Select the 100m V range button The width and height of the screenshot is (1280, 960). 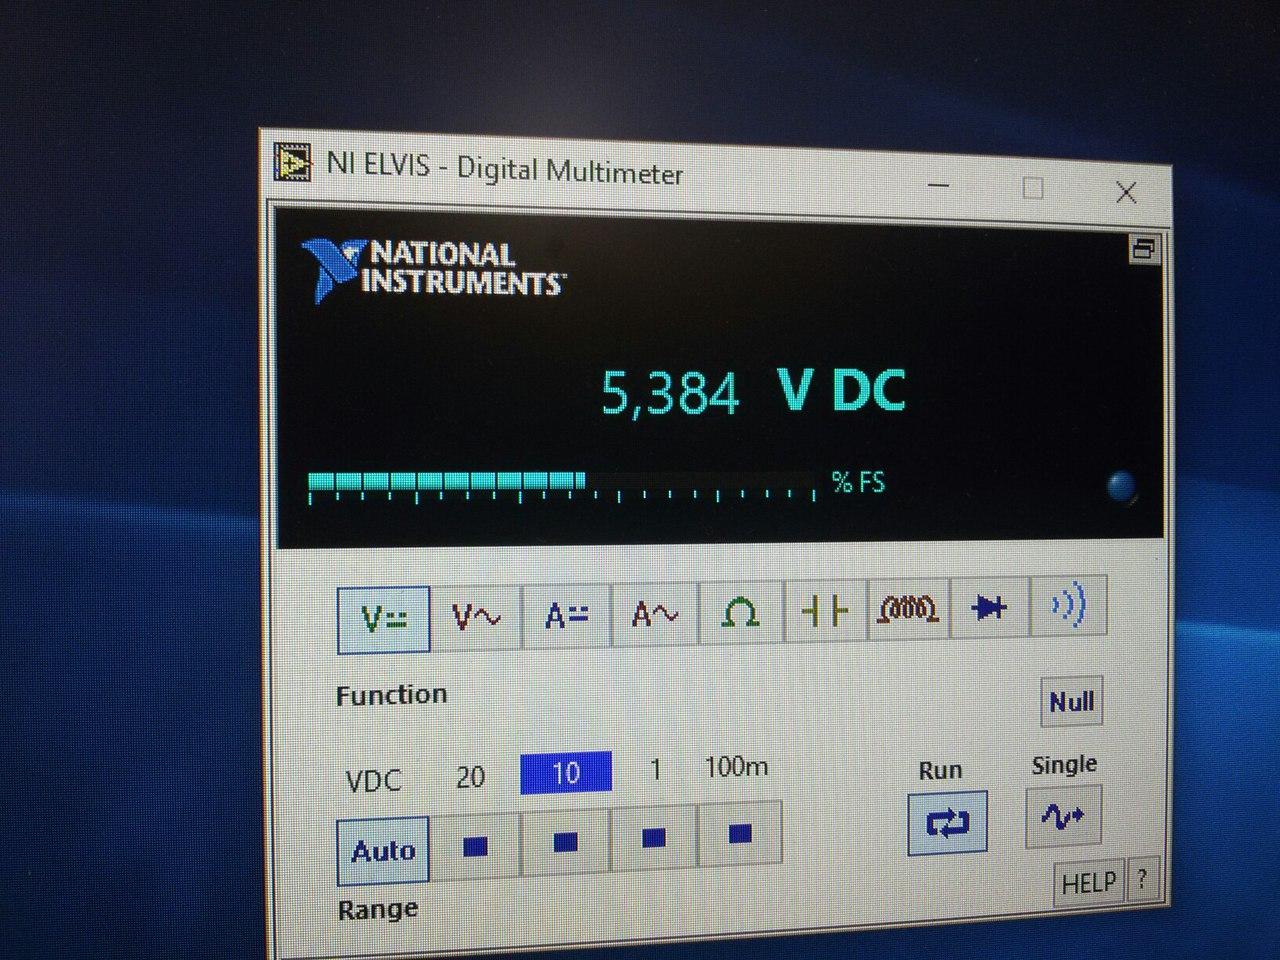click(740, 832)
